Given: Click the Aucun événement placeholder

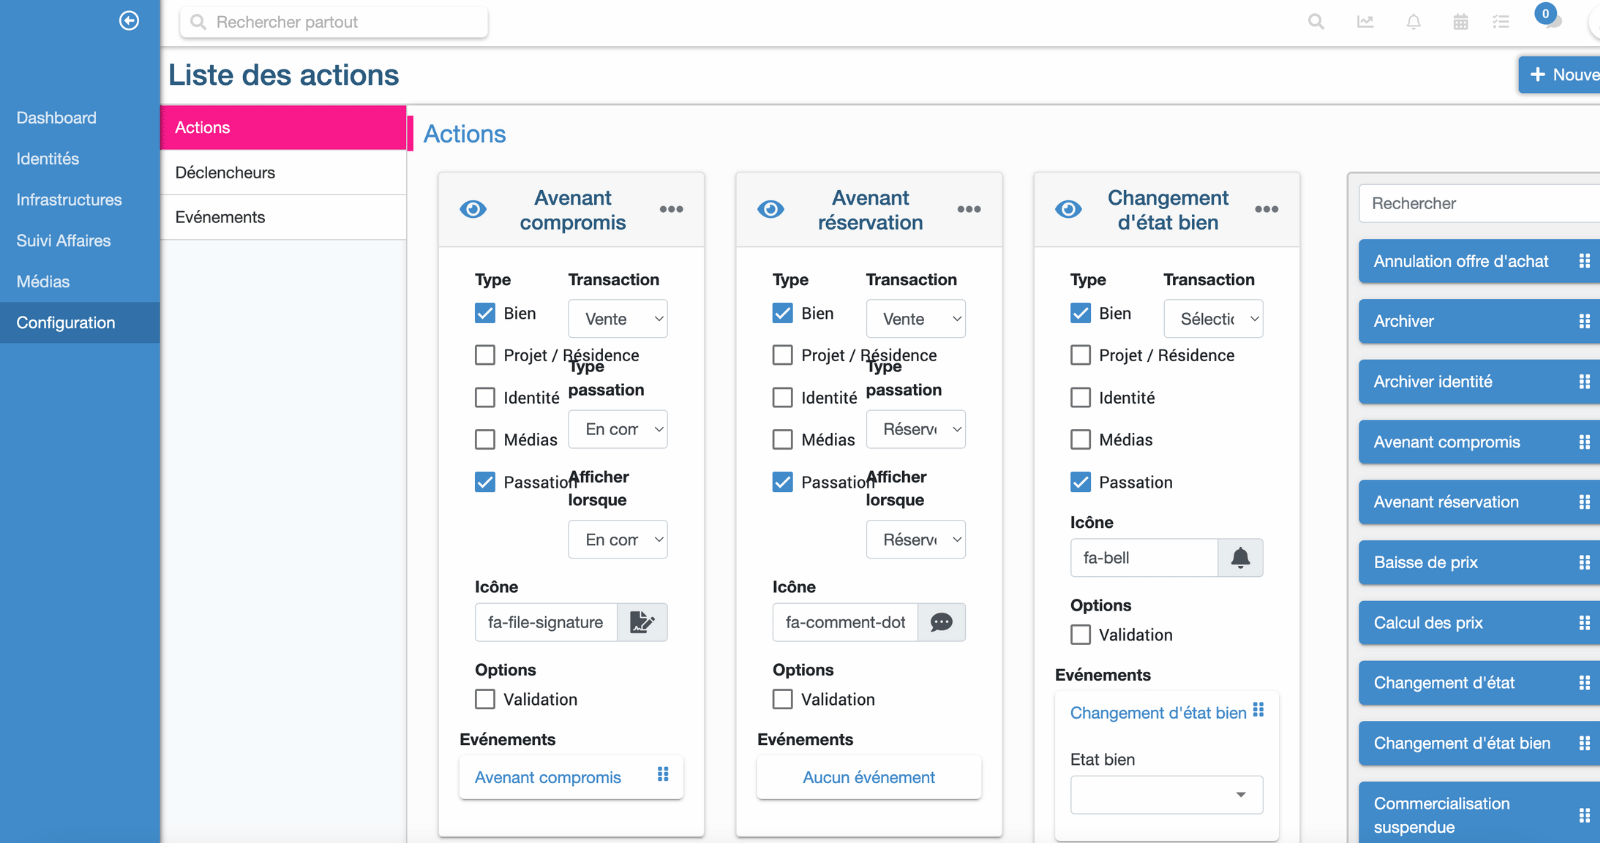Looking at the screenshot, I should (x=869, y=777).
